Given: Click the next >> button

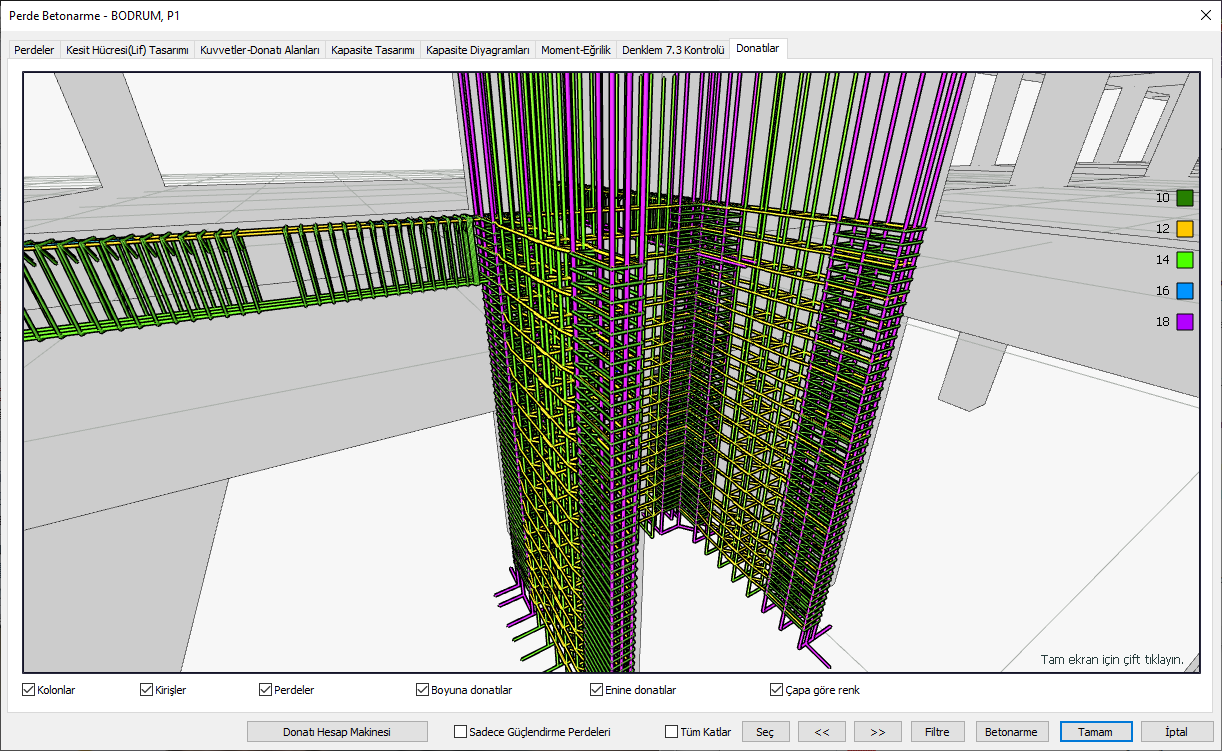Looking at the screenshot, I should pyautogui.click(x=877, y=732).
